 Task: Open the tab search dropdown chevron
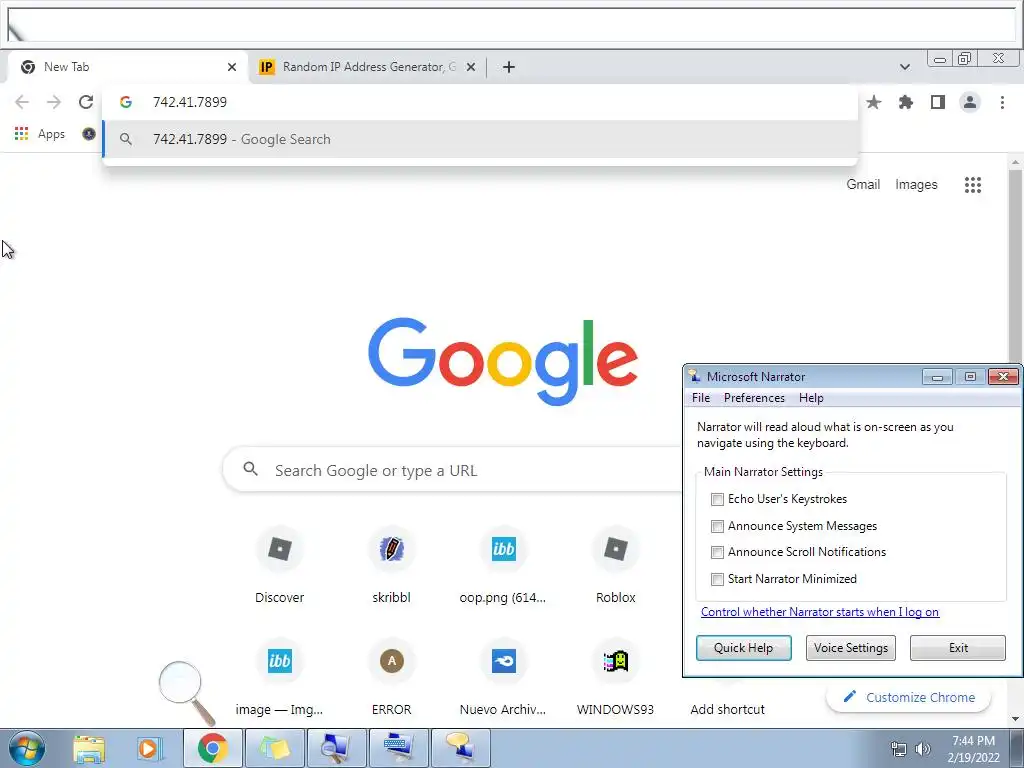click(904, 67)
